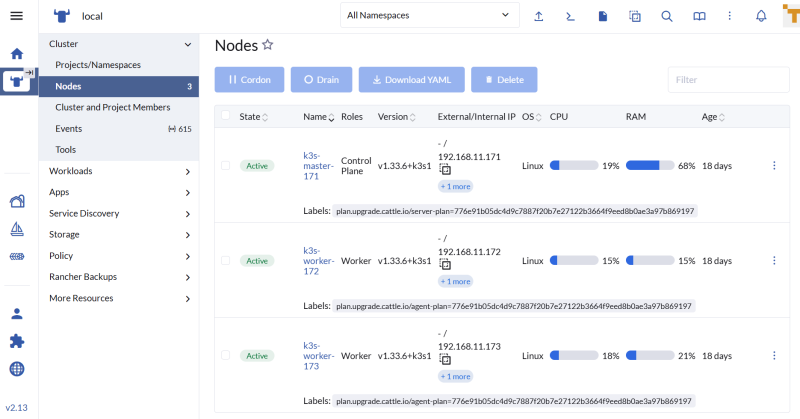Open the k3s-worker-172 node link
This screenshot has width=800, height=419.
(x=318, y=261)
